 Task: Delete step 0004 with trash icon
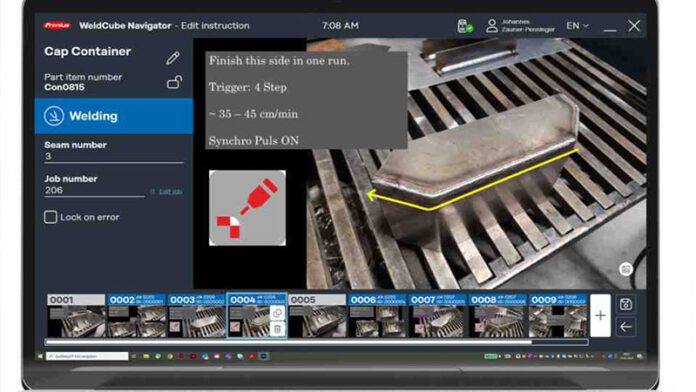click(277, 329)
